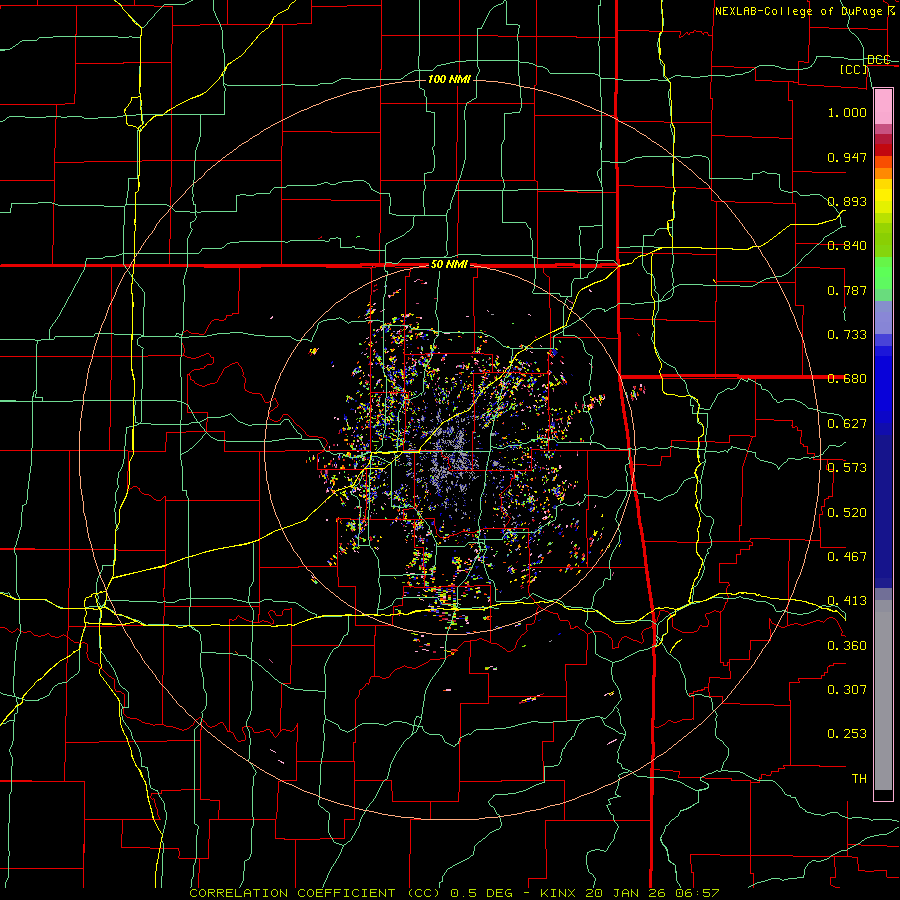Image resolution: width=900 pixels, height=900 pixels.
Task: Click the 0.5 DEG elevation text
Action: 482,893
